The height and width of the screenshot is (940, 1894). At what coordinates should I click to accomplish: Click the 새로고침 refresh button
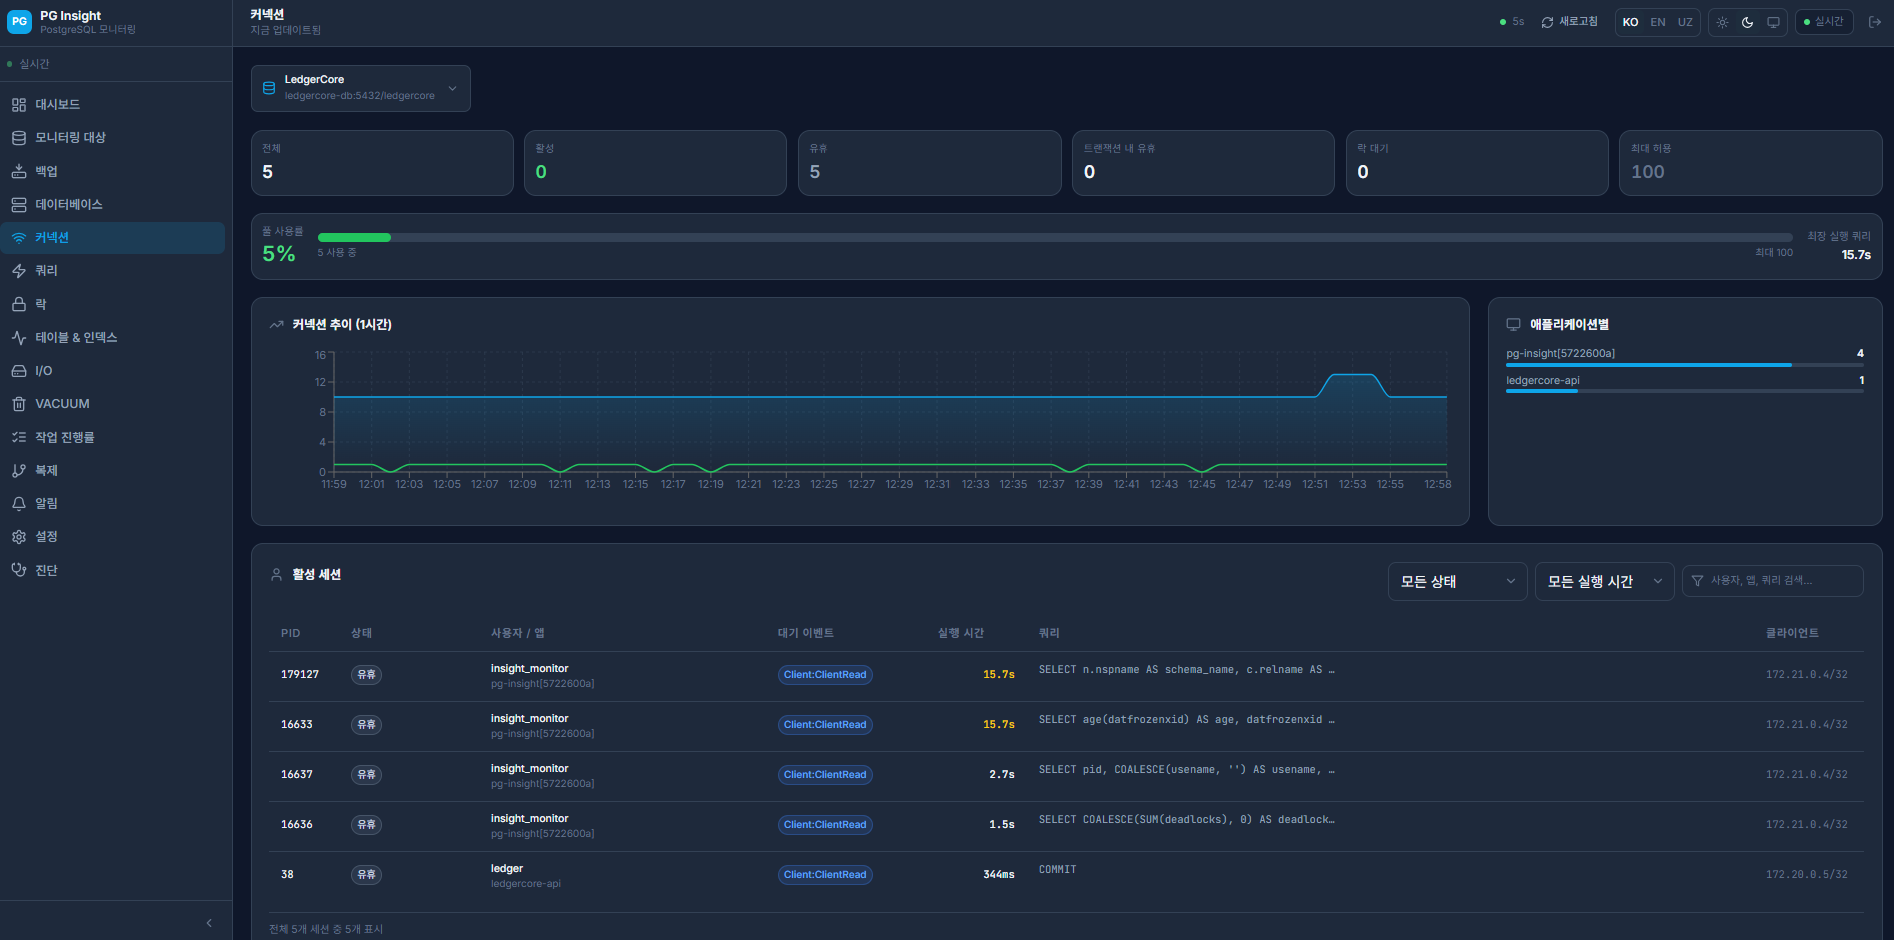[x=1569, y=22]
